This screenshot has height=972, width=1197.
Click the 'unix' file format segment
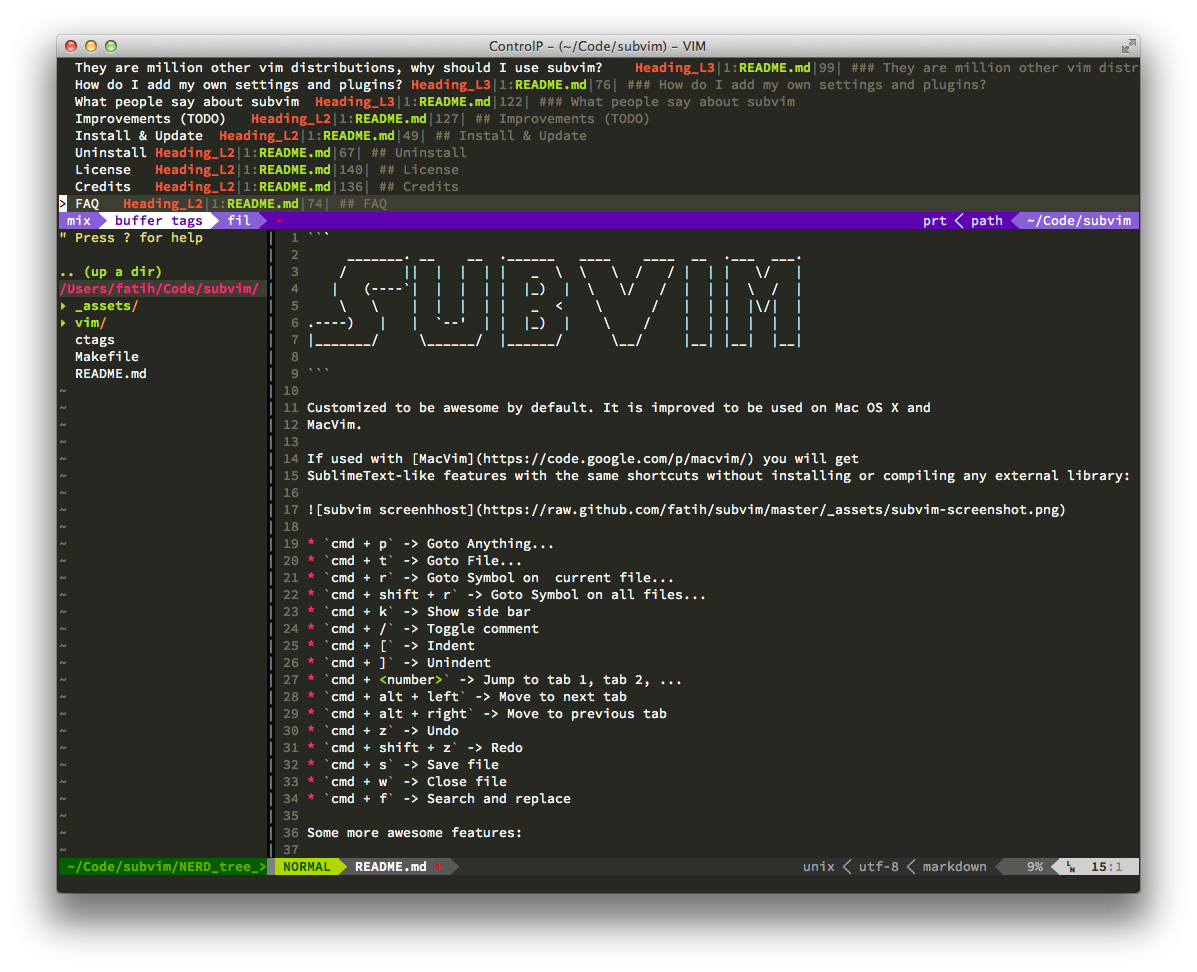pyautogui.click(x=818, y=867)
